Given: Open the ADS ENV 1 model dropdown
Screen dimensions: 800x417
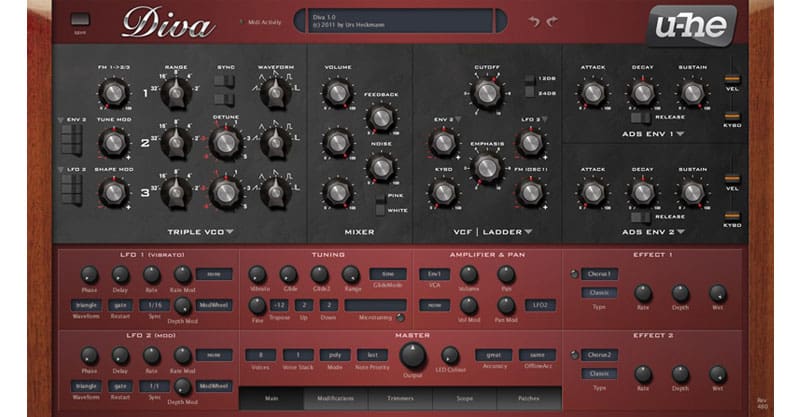Looking at the screenshot, I should pos(680,133).
